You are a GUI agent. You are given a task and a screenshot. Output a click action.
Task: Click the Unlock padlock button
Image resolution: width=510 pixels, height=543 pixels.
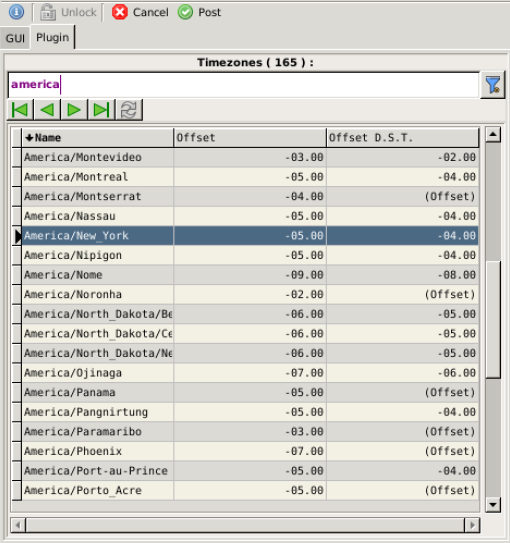68,12
